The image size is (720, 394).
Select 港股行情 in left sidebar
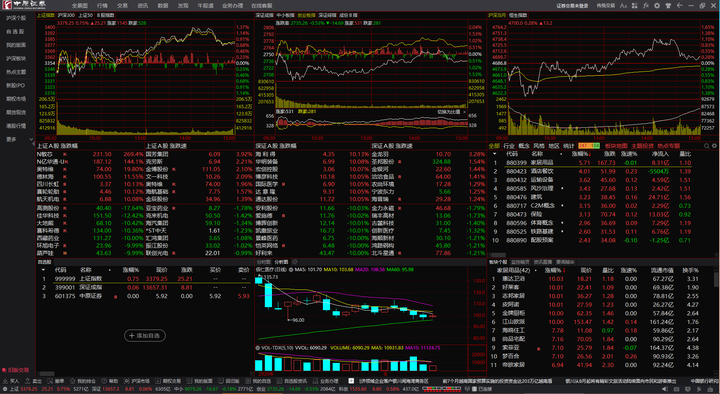(x=16, y=126)
